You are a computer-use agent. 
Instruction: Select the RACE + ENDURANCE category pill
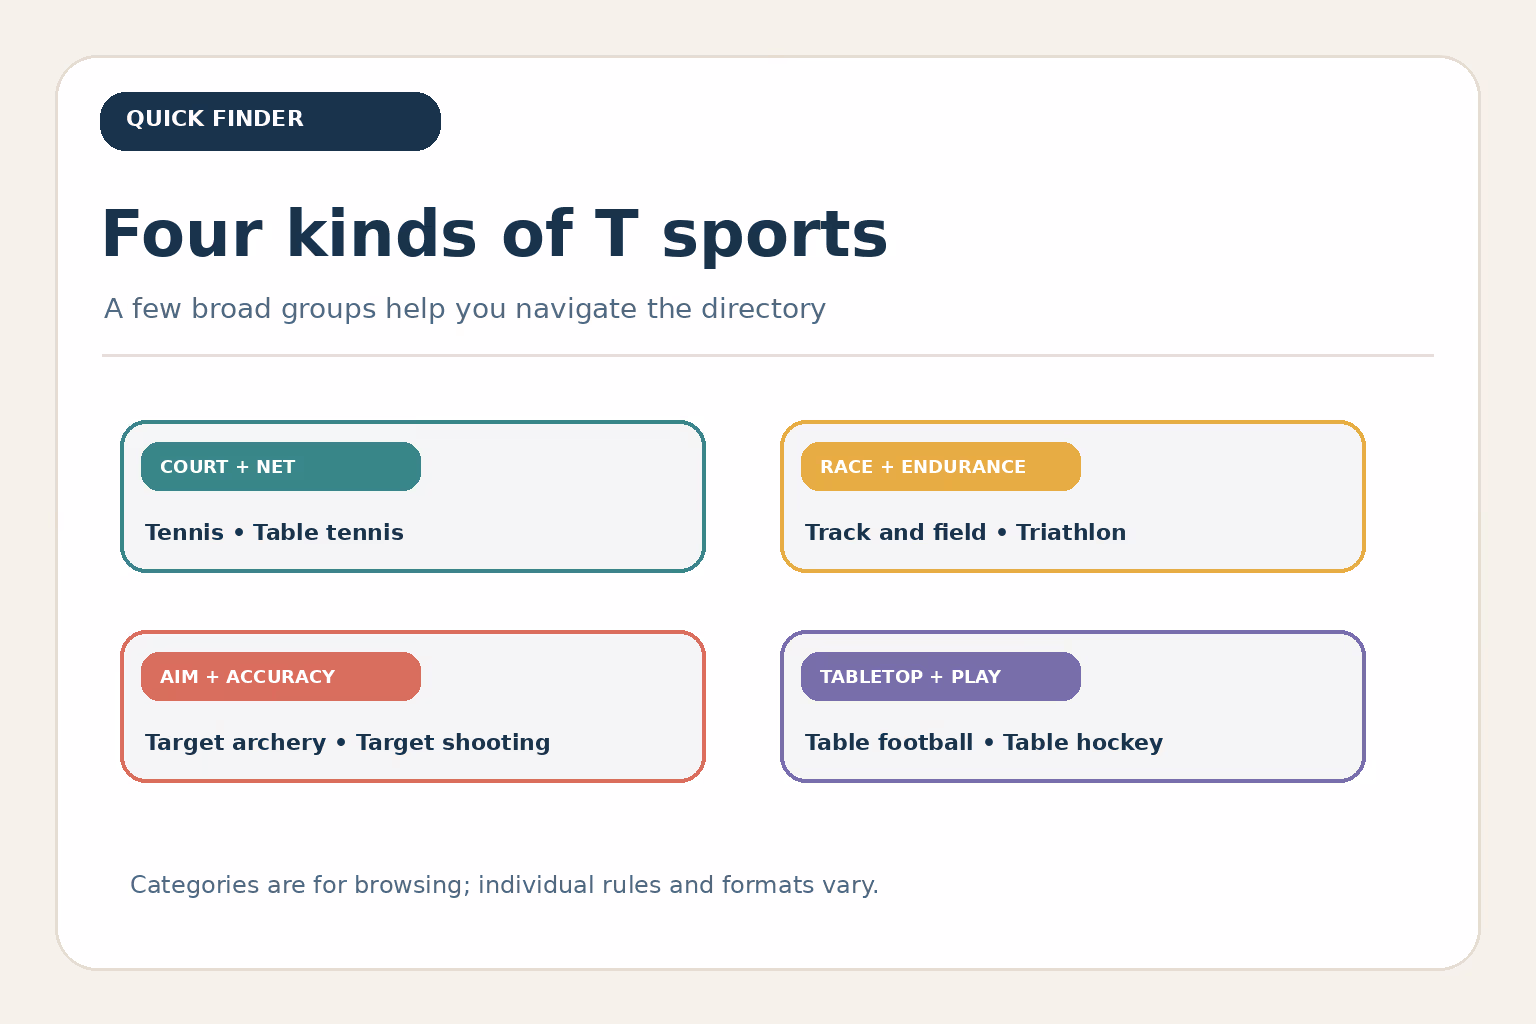point(941,466)
